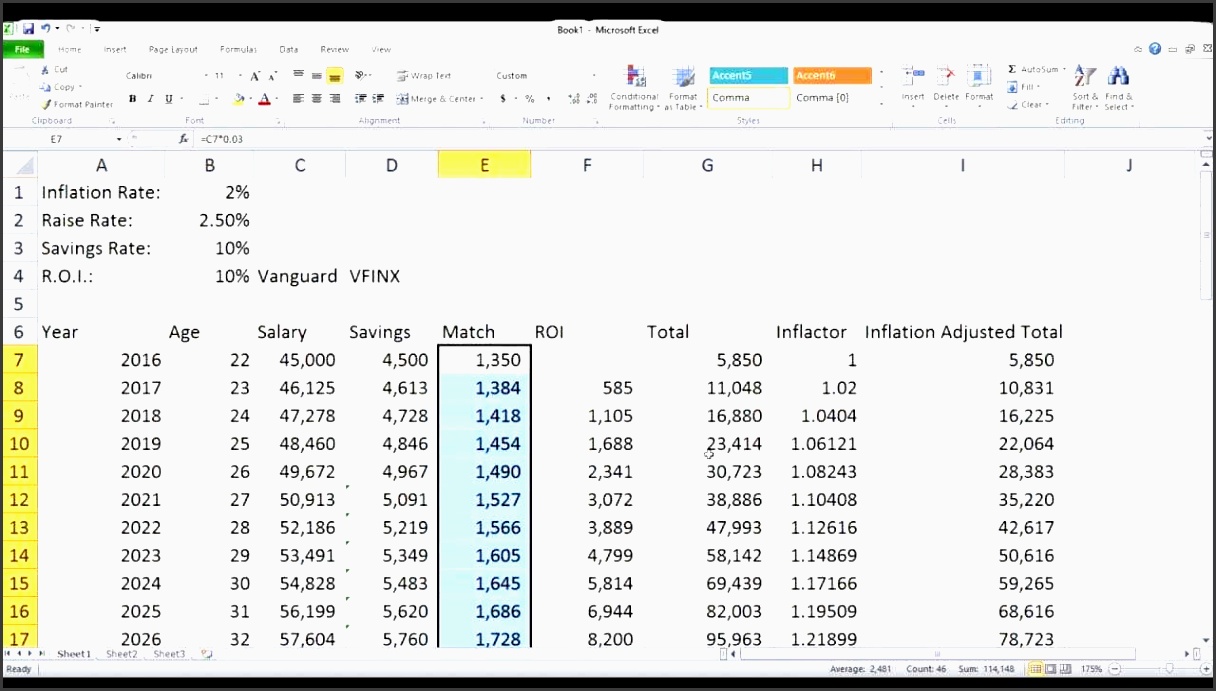Increase decimal places
This screenshot has width=1216, height=691.
click(x=573, y=99)
